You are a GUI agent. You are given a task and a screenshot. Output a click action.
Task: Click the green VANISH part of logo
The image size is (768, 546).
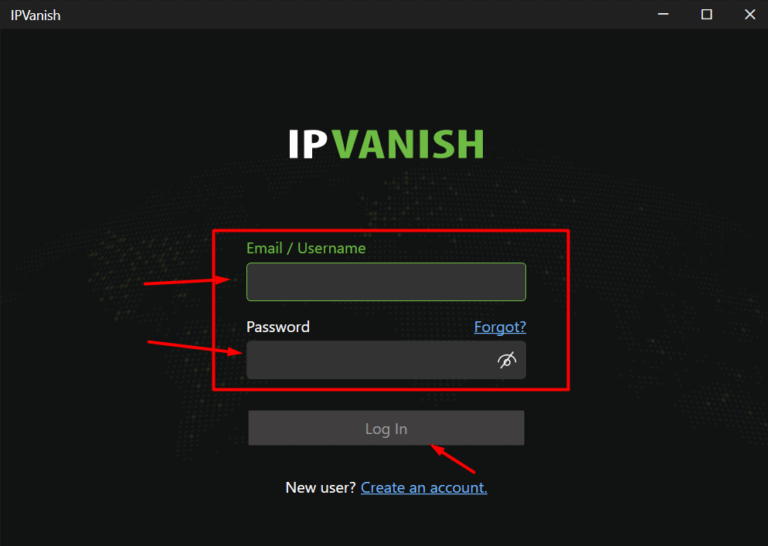tap(408, 144)
